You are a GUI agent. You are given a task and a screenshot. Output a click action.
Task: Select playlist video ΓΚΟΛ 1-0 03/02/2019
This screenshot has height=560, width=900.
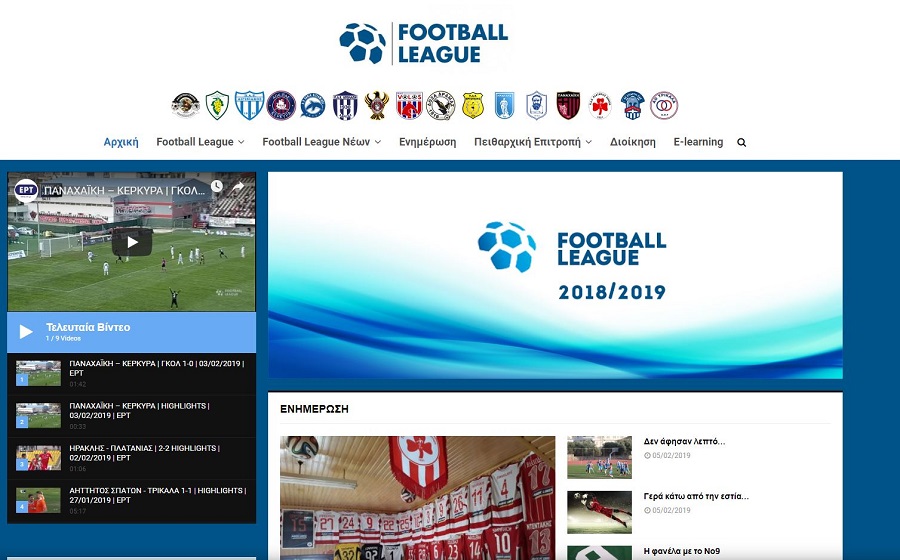coord(131,374)
